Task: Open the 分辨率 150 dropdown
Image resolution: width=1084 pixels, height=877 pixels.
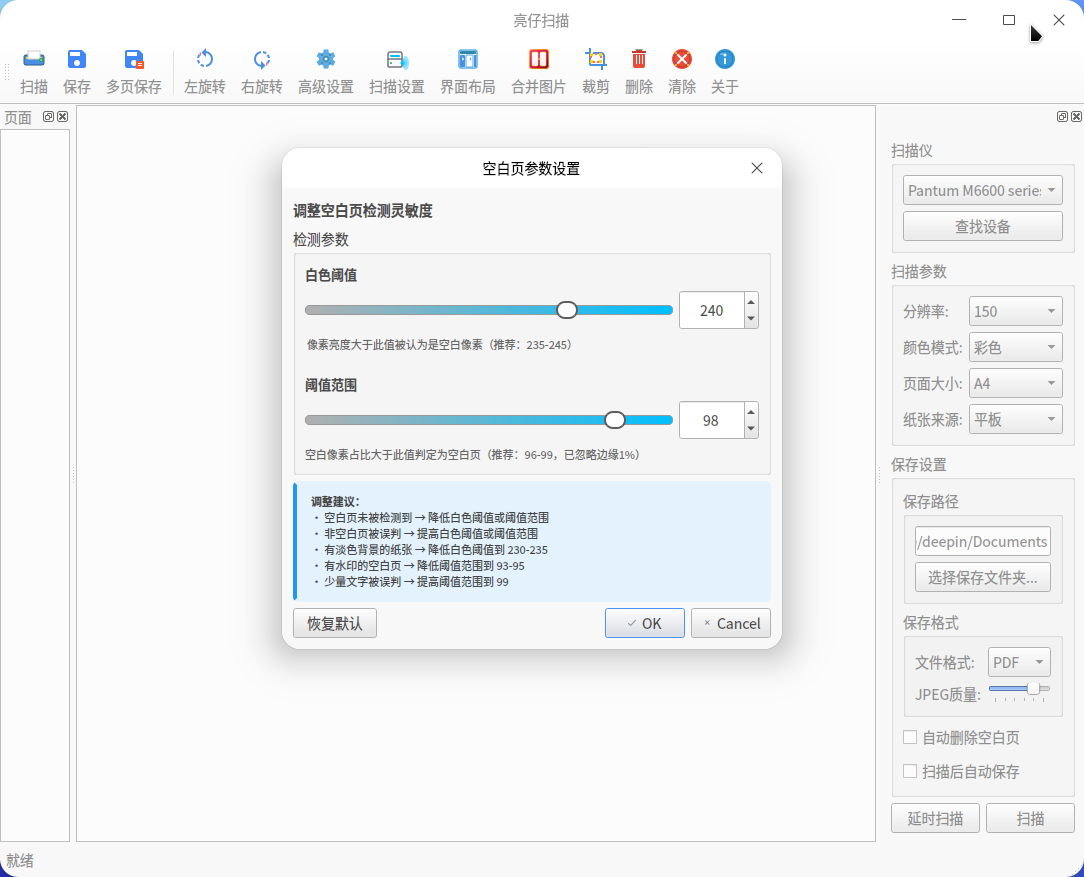Action: coord(1016,312)
